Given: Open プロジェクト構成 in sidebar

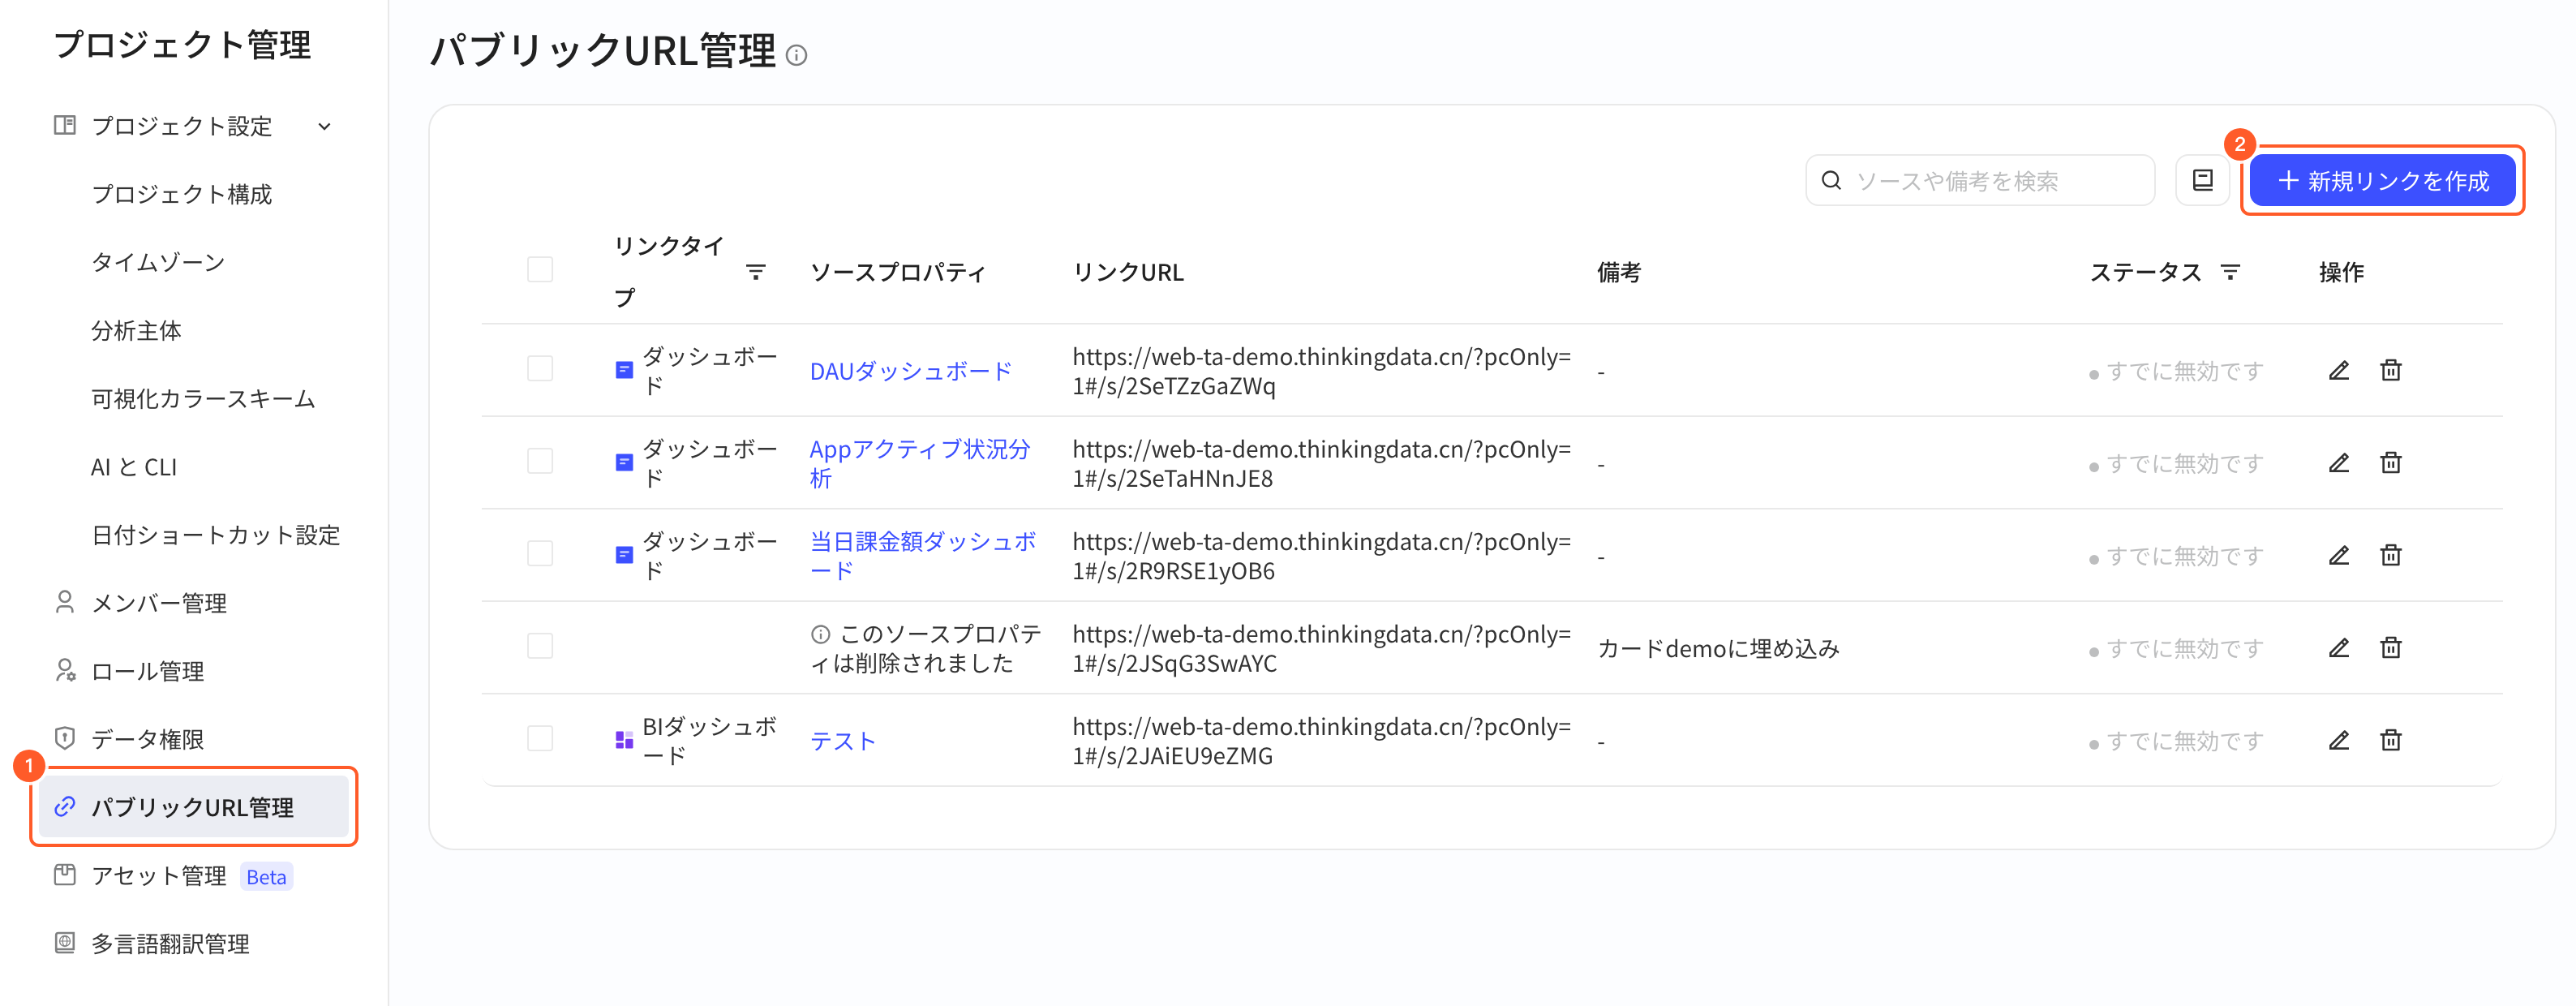Looking at the screenshot, I should click(182, 194).
